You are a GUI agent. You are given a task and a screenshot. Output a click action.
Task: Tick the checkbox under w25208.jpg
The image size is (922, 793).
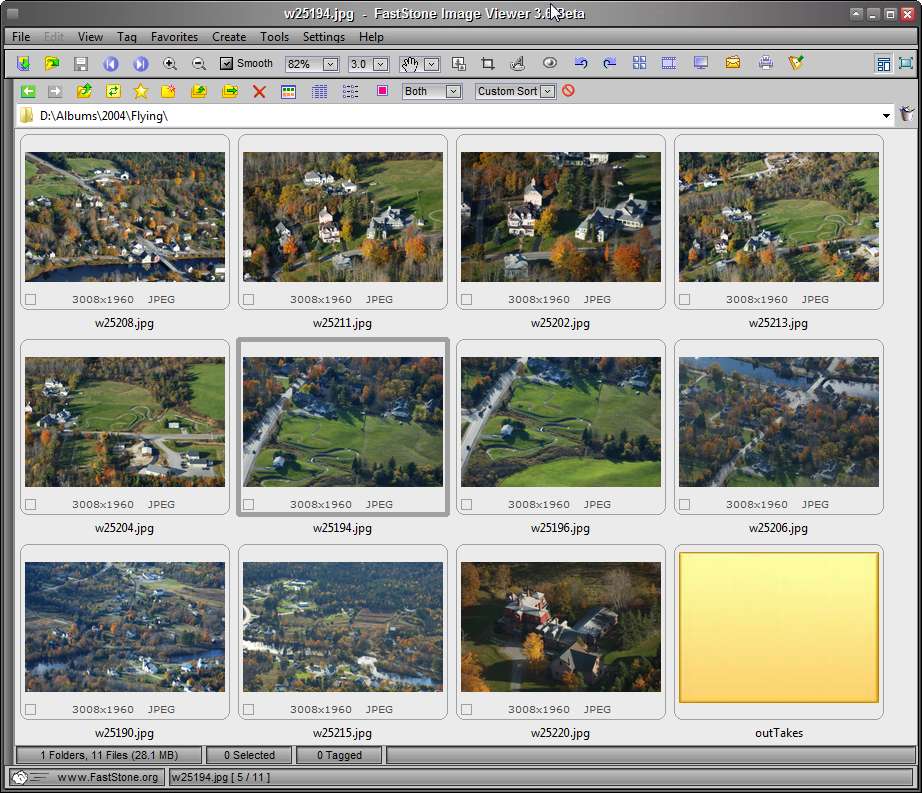(x=31, y=300)
